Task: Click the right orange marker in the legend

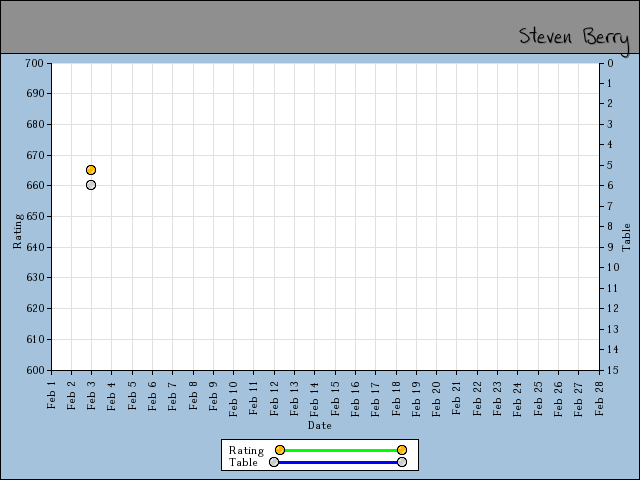Action: pyautogui.click(x=402, y=450)
